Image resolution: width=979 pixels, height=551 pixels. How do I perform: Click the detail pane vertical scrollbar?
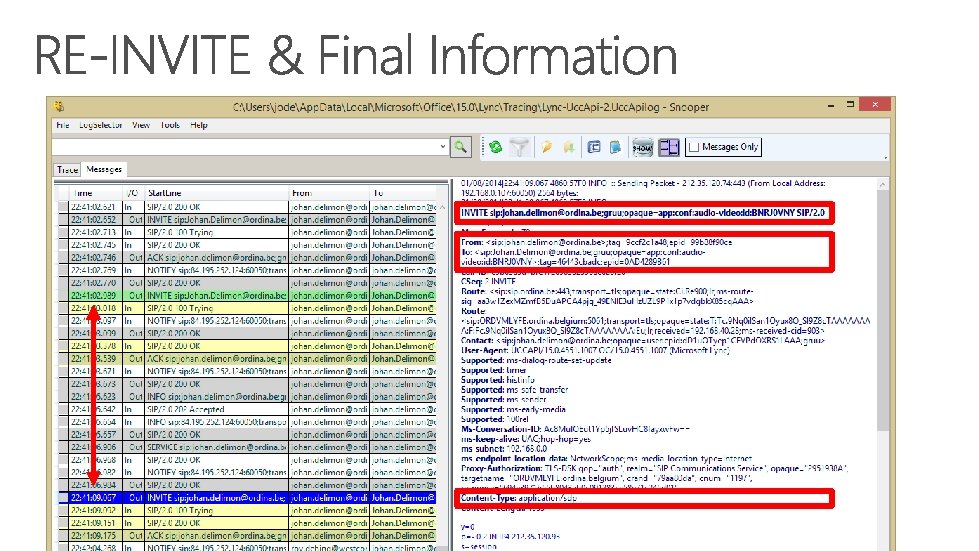pyautogui.click(x=882, y=312)
